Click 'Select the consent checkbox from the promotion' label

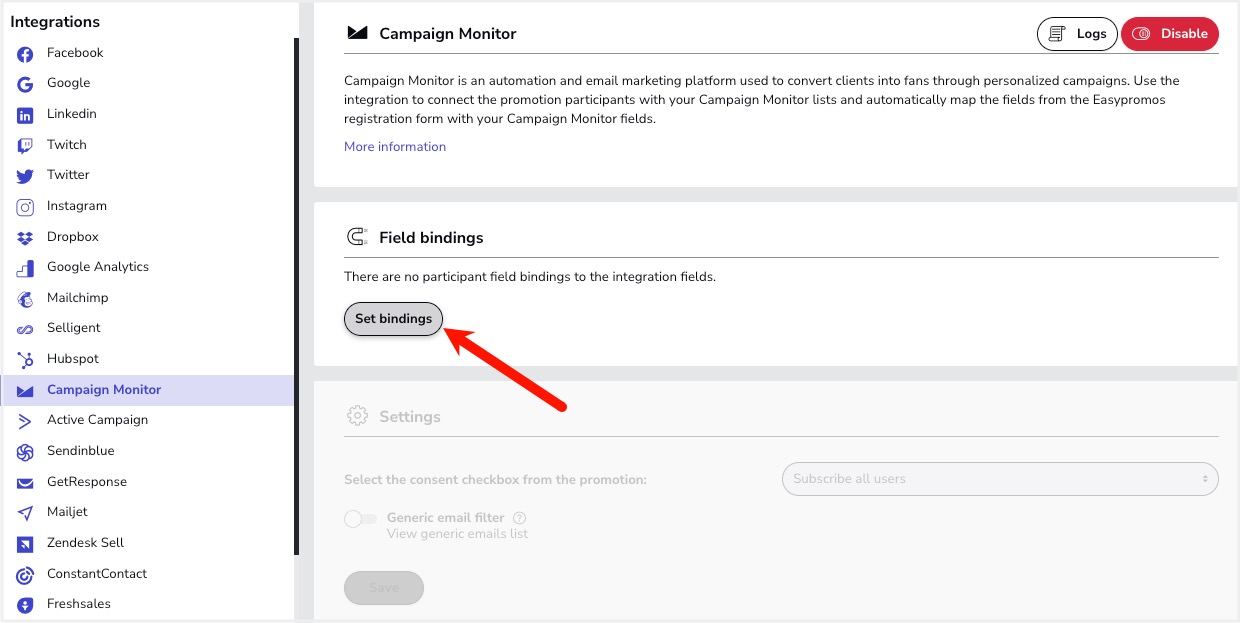[x=496, y=480]
